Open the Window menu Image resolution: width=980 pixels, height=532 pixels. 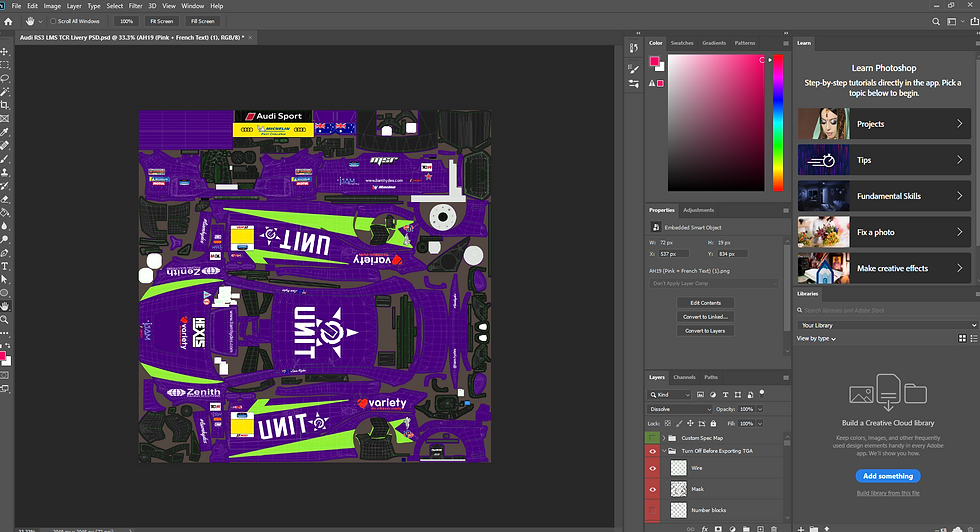(192, 6)
